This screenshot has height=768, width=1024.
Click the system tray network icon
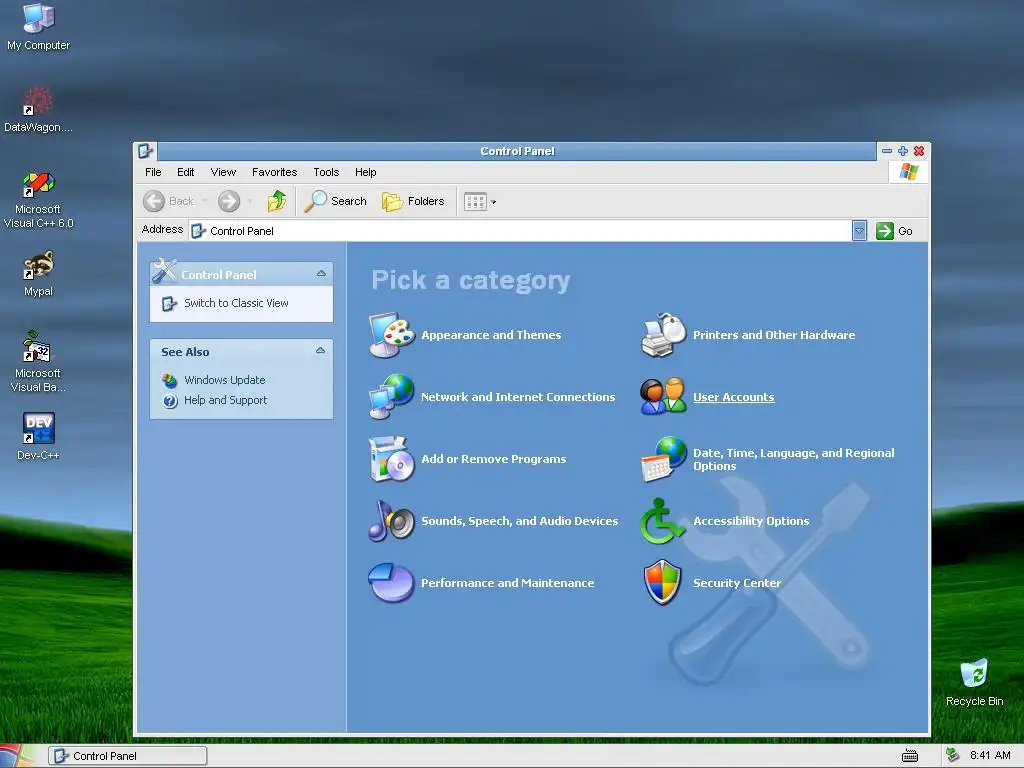[x=953, y=755]
